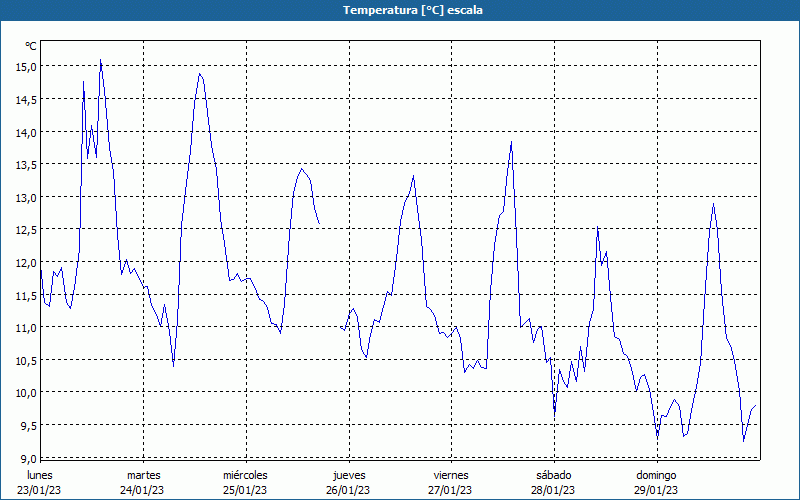
Task: Select the 'jueves' day label
Action: point(349,475)
